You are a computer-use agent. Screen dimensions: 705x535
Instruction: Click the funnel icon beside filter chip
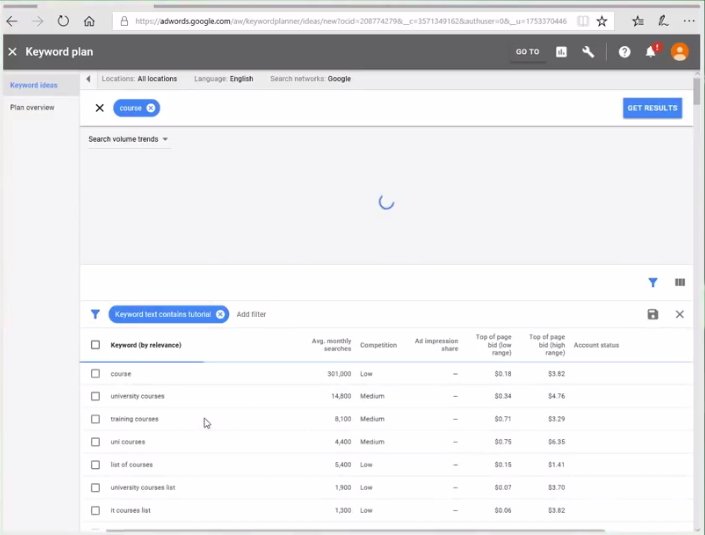(x=95, y=314)
